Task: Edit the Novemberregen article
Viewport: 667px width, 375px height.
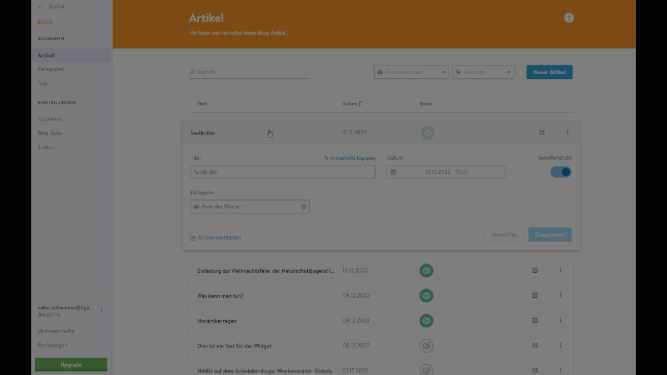Action: pos(535,321)
